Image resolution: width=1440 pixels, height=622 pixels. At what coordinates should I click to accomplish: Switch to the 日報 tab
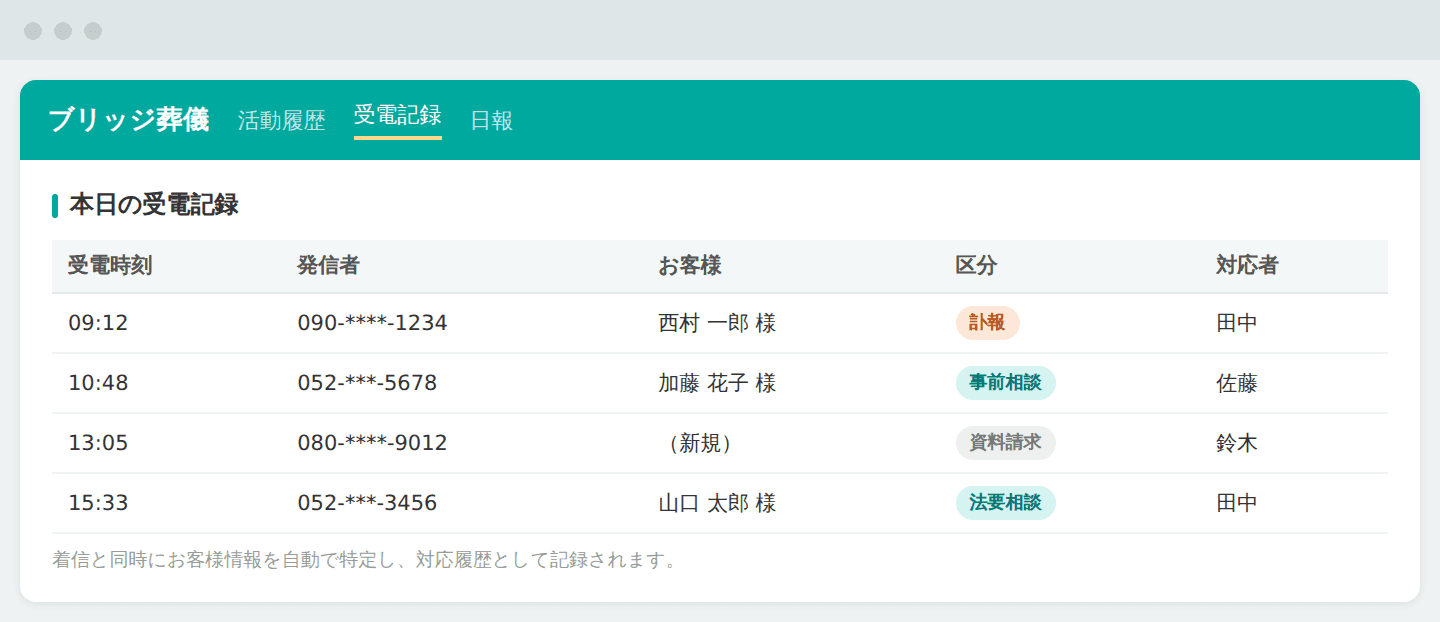(492, 121)
